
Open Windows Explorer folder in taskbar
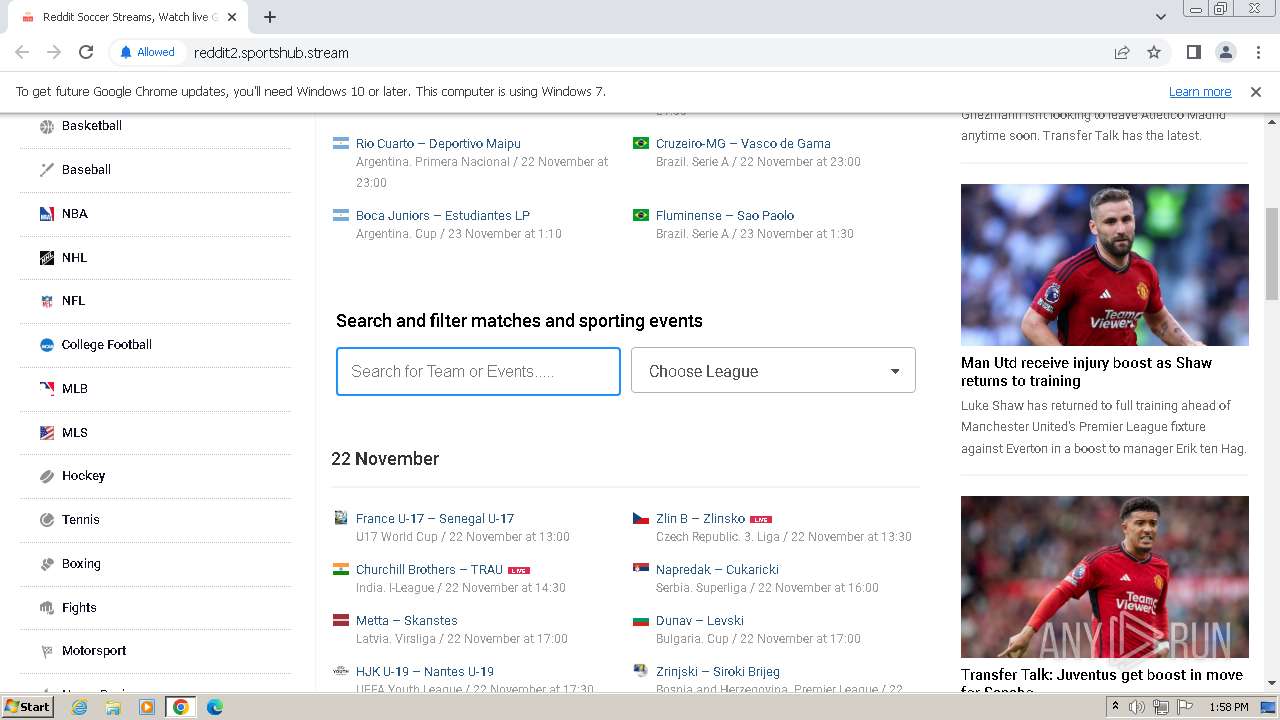pyautogui.click(x=113, y=707)
